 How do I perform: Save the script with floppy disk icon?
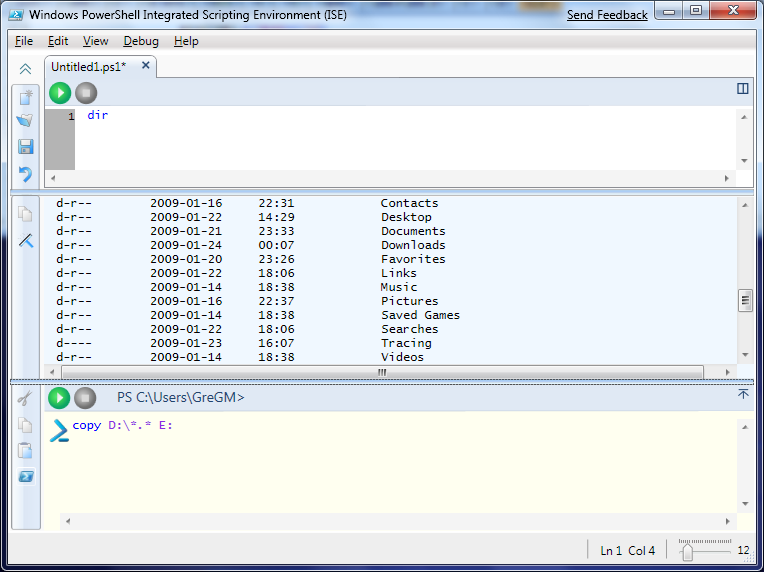click(x=26, y=147)
